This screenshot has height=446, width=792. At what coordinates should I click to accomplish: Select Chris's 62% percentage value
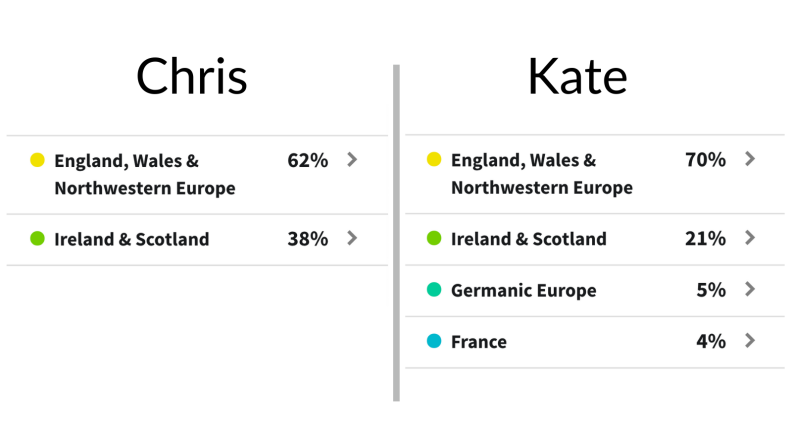308,161
